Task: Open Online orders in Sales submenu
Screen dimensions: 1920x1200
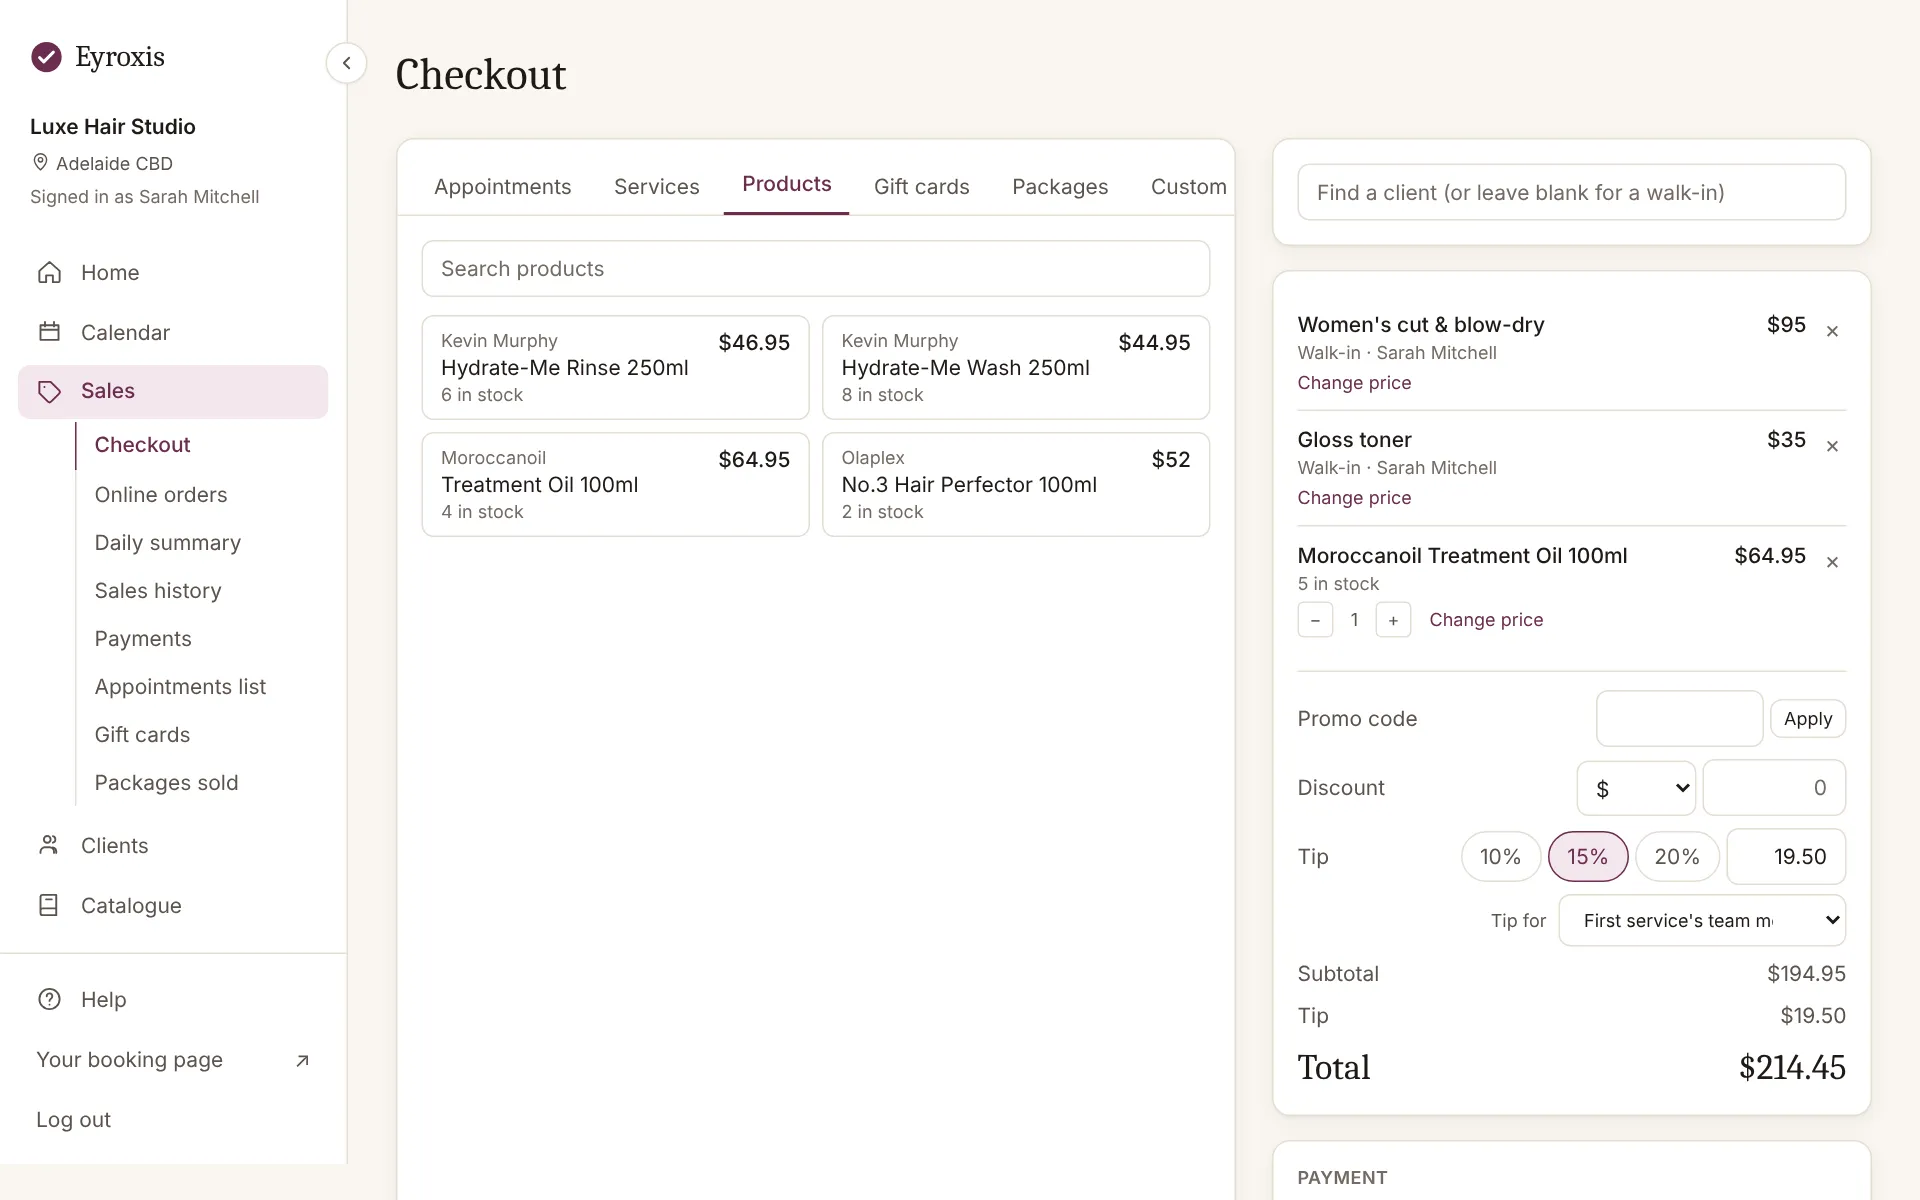Action: coord(161,495)
